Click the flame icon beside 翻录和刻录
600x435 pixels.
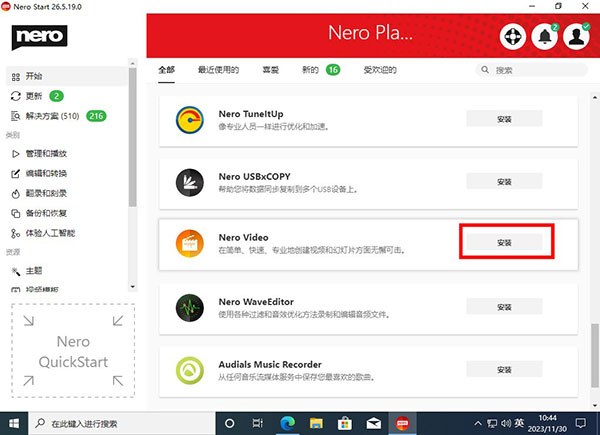point(15,194)
